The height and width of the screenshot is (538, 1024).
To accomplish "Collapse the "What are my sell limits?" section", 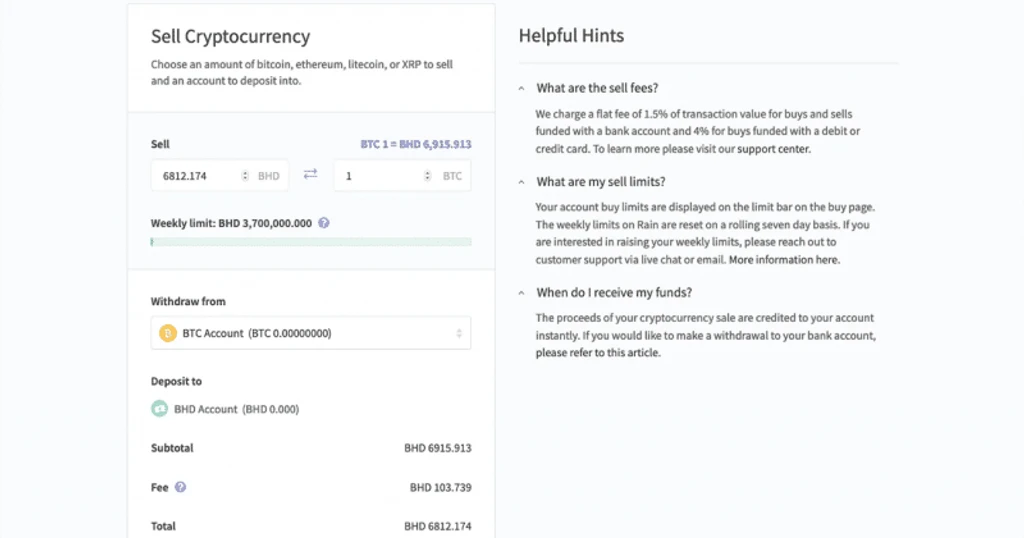I will (x=521, y=182).
